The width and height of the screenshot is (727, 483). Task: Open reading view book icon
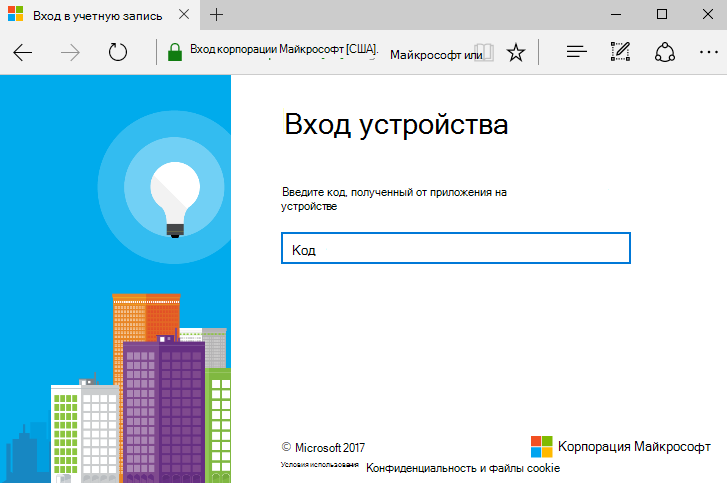(485, 52)
